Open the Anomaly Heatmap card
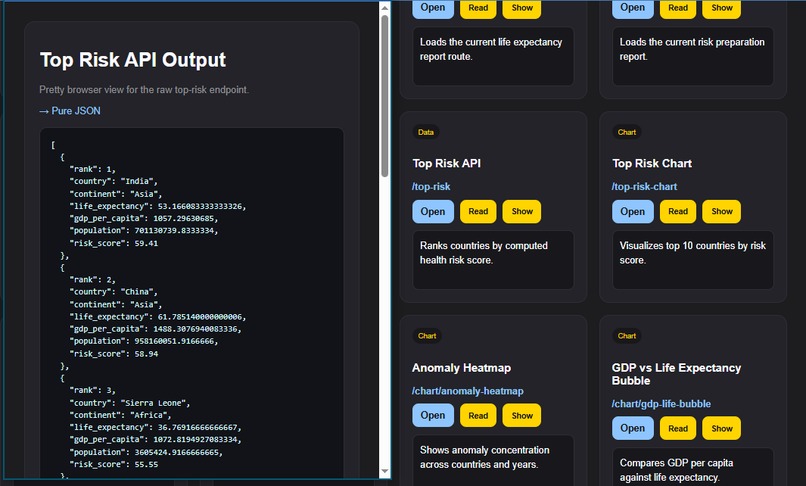 (x=433, y=415)
